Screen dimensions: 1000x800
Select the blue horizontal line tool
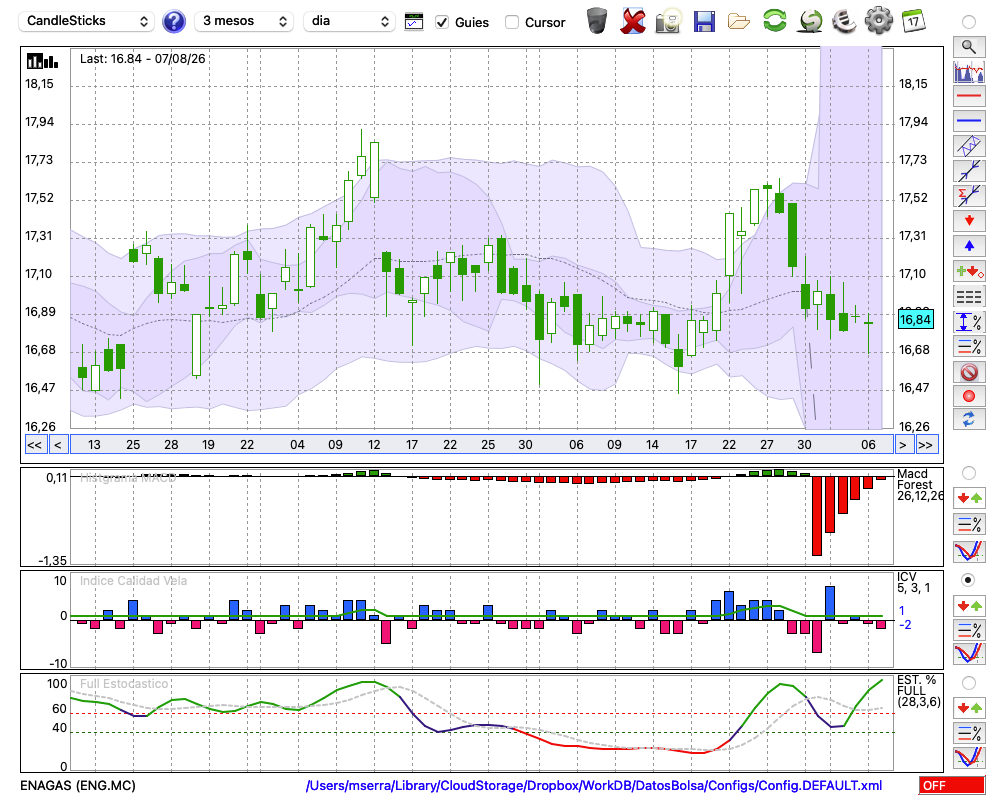point(969,121)
